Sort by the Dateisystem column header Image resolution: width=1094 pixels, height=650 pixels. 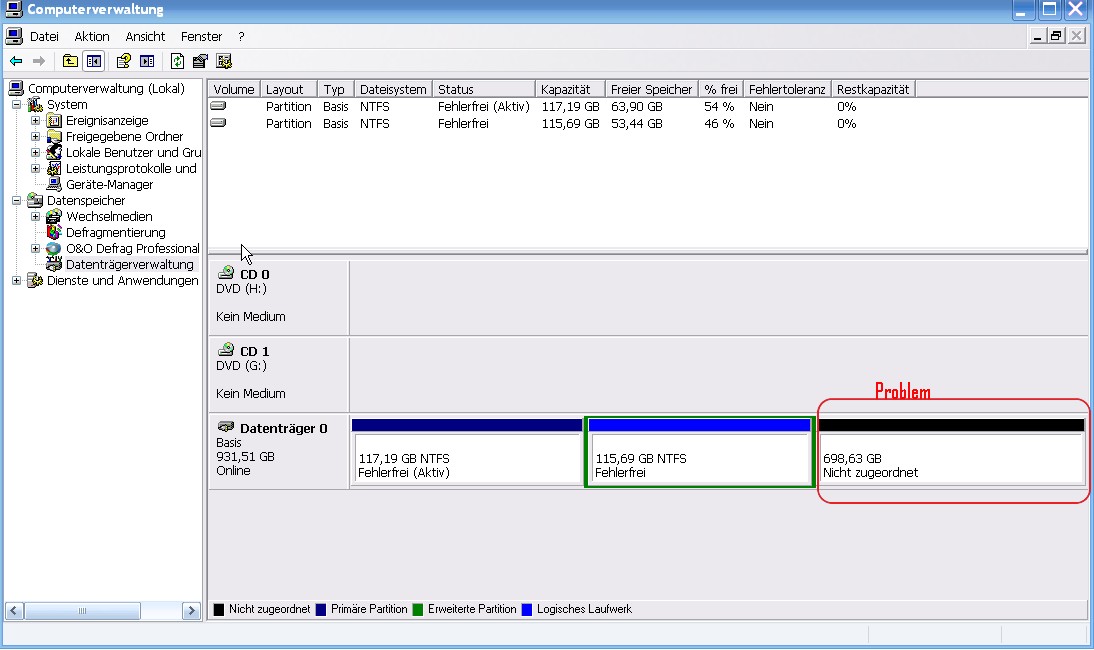tap(393, 89)
